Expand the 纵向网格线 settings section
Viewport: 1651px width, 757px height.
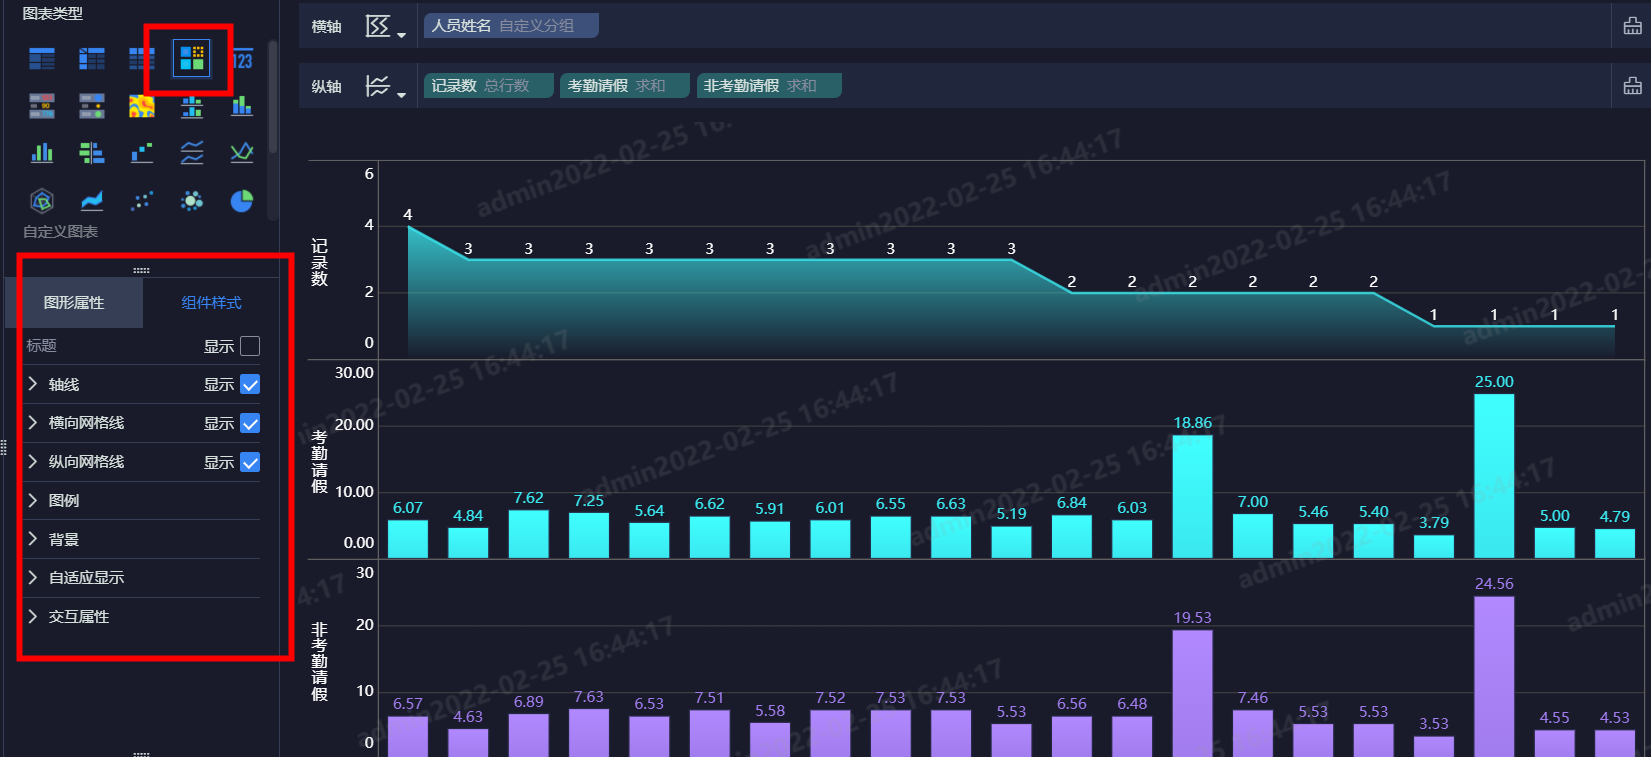(33, 462)
